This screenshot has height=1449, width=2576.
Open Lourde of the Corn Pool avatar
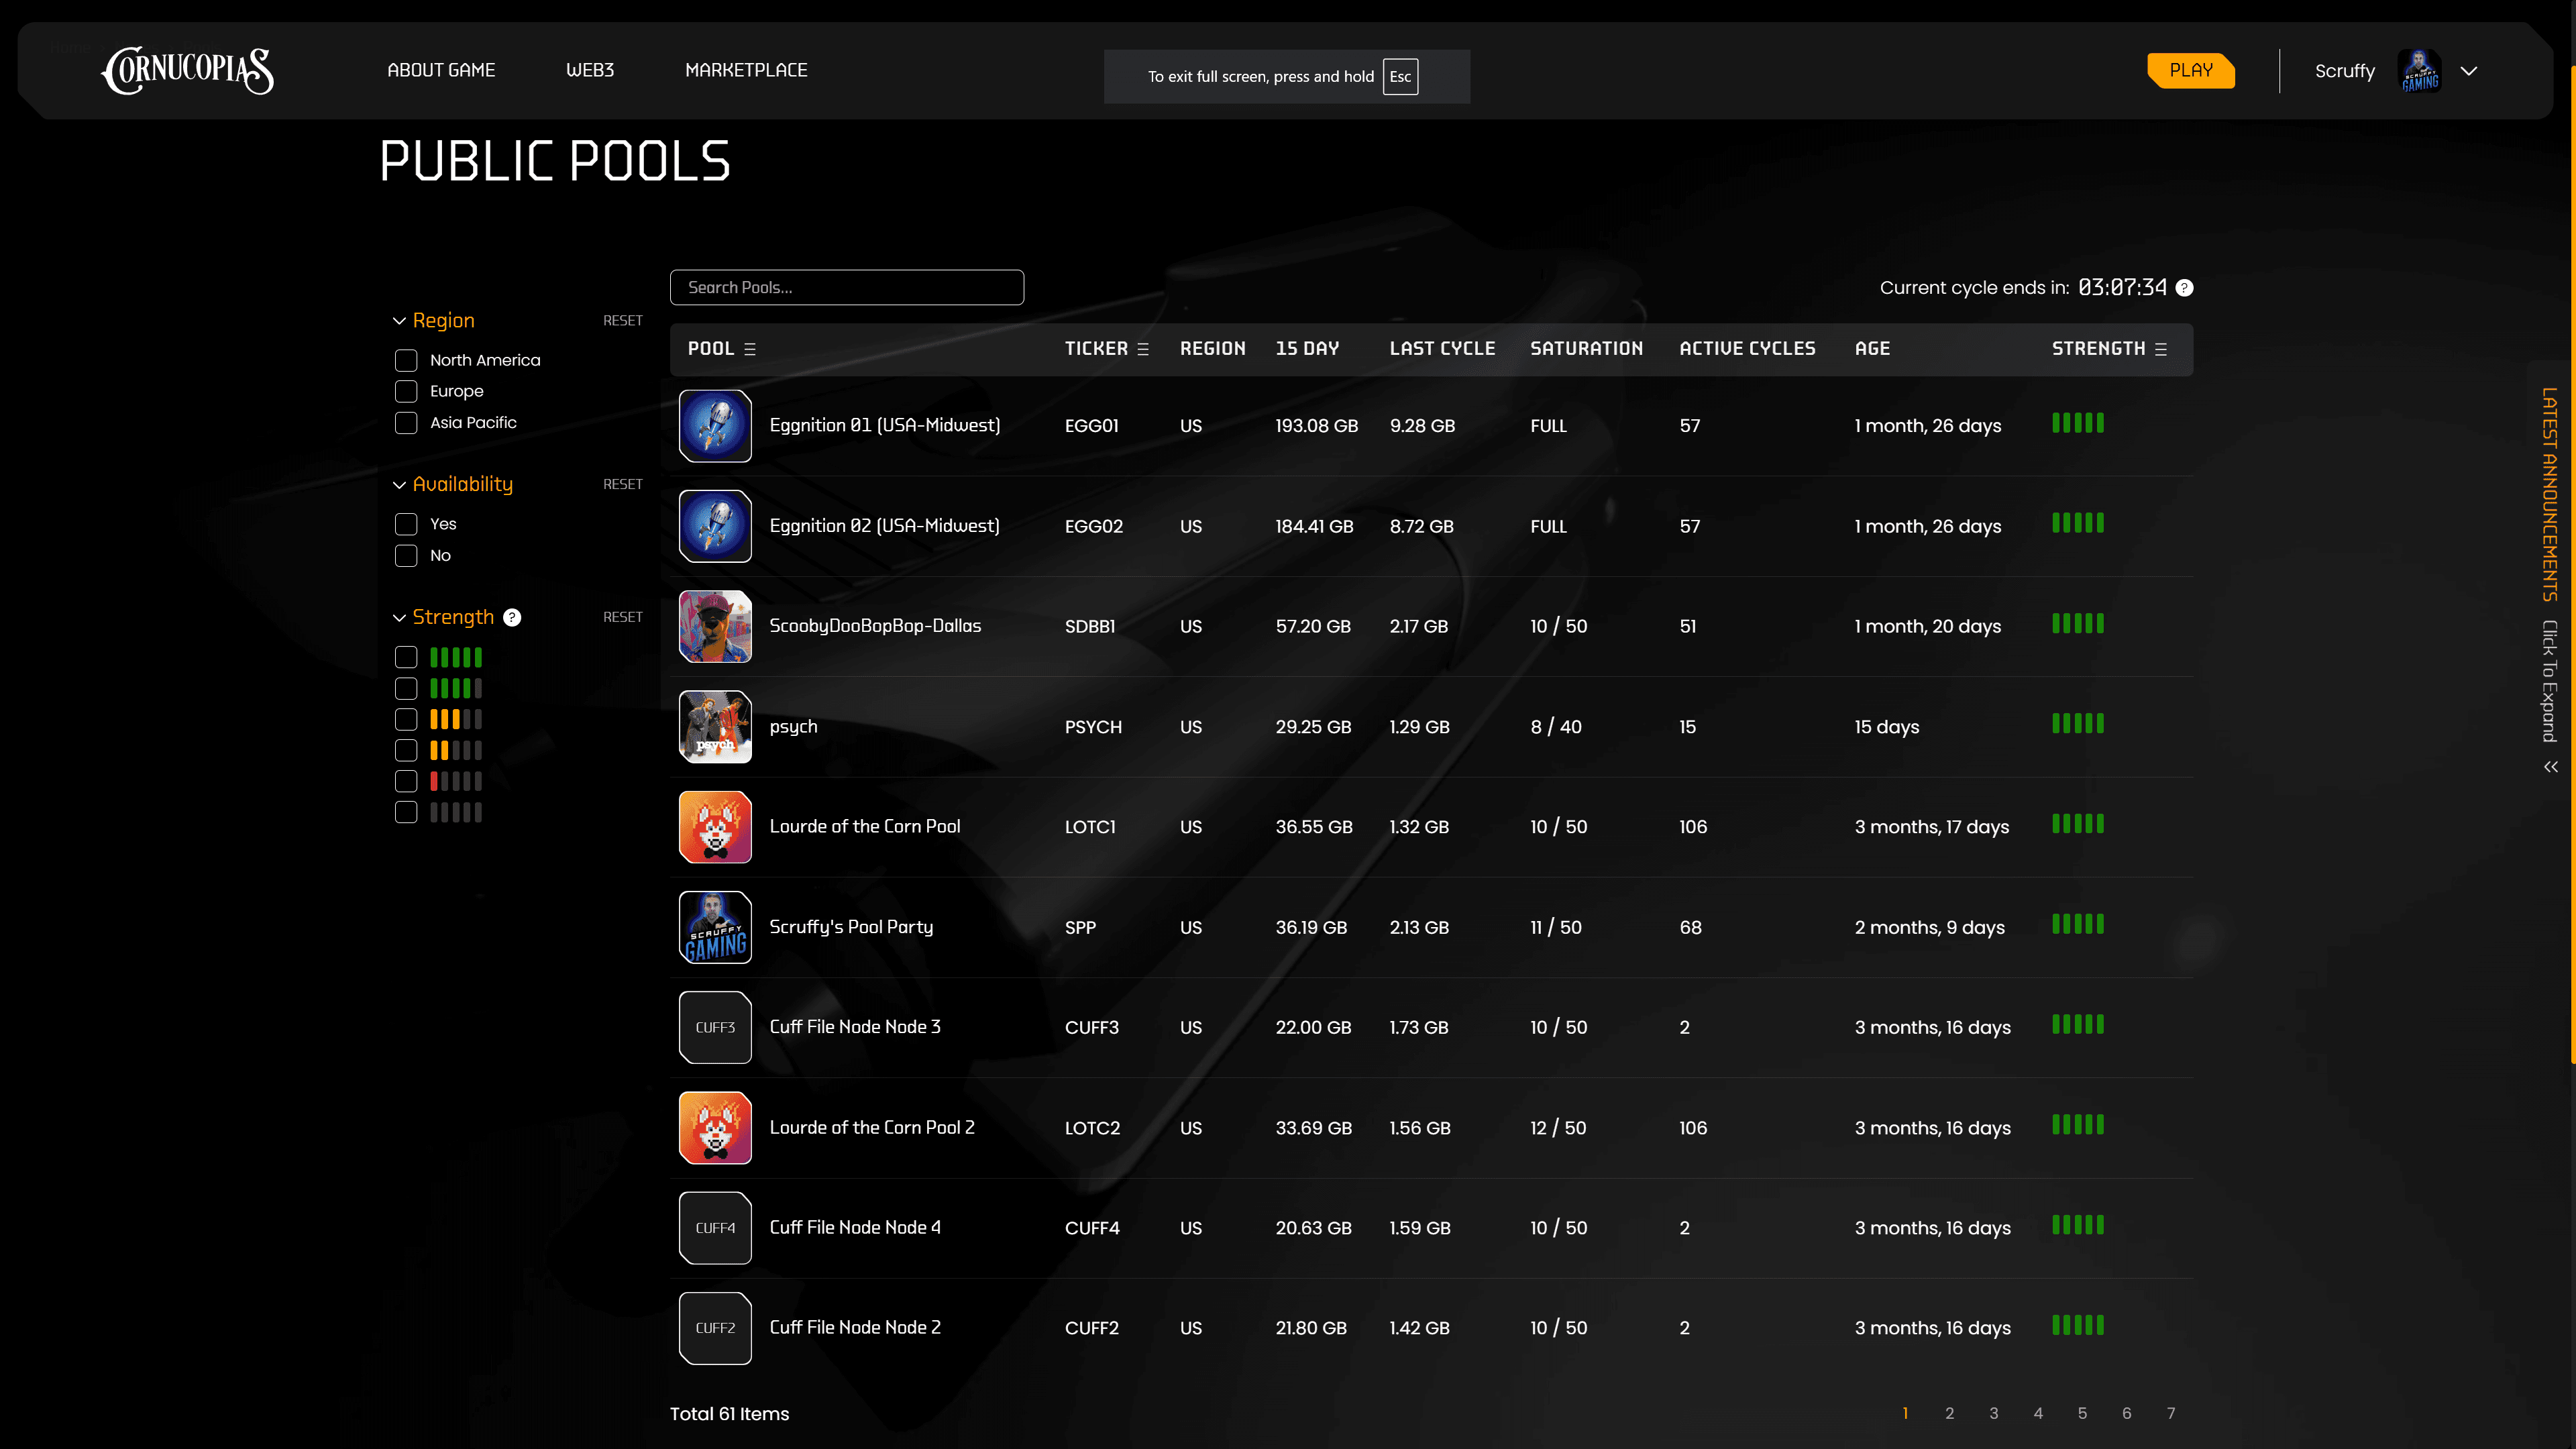[x=715, y=827]
